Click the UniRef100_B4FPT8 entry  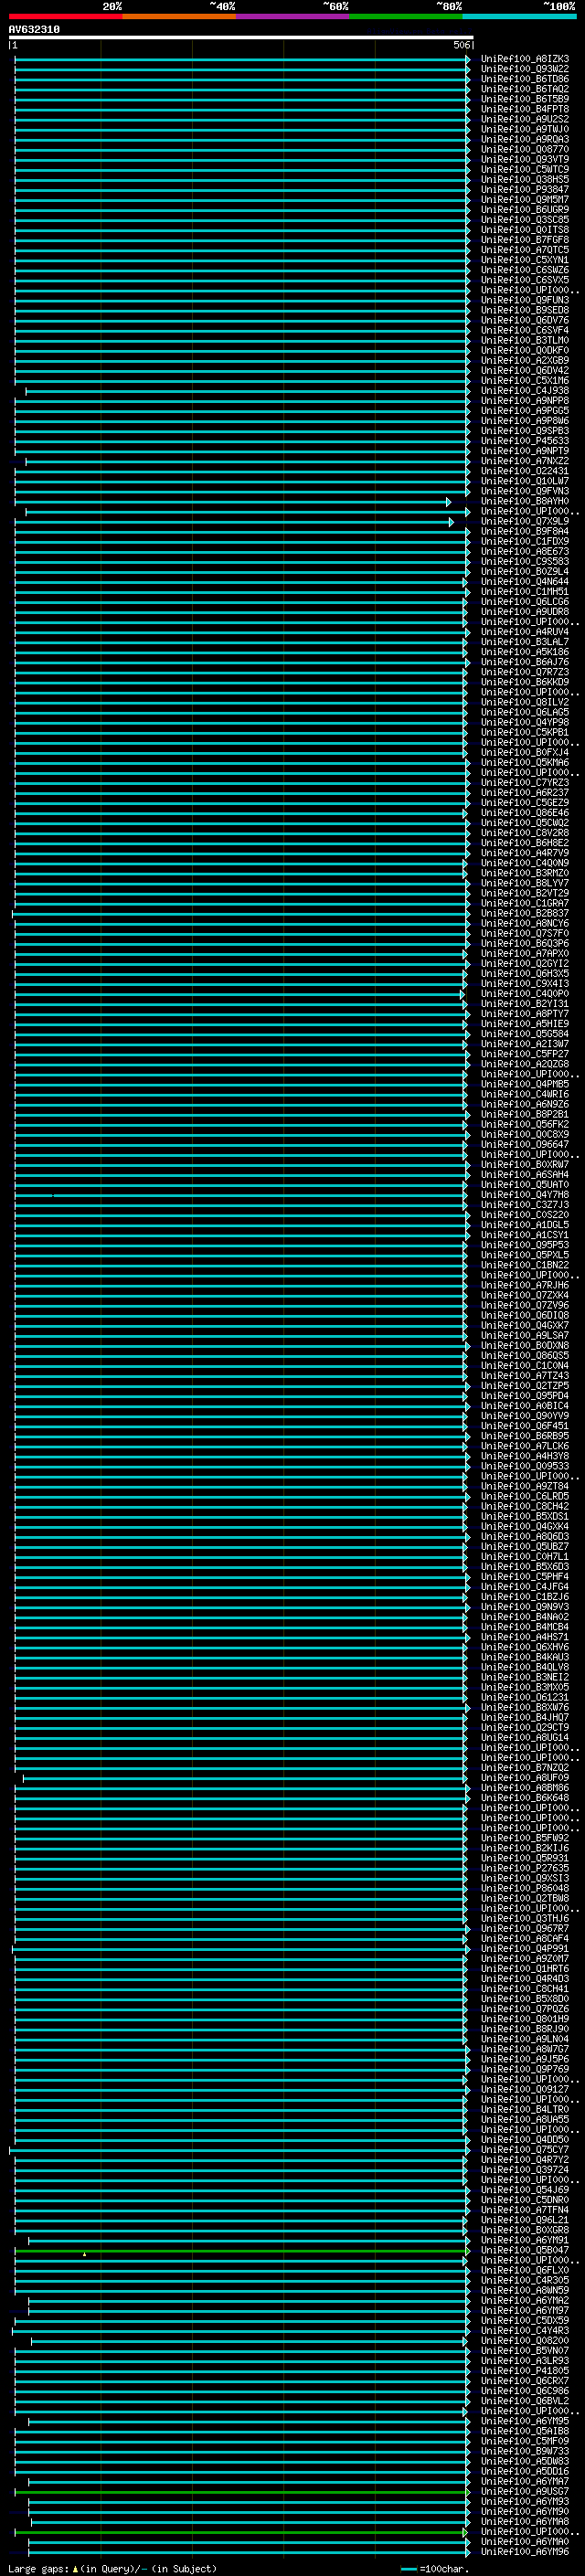click(x=524, y=109)
